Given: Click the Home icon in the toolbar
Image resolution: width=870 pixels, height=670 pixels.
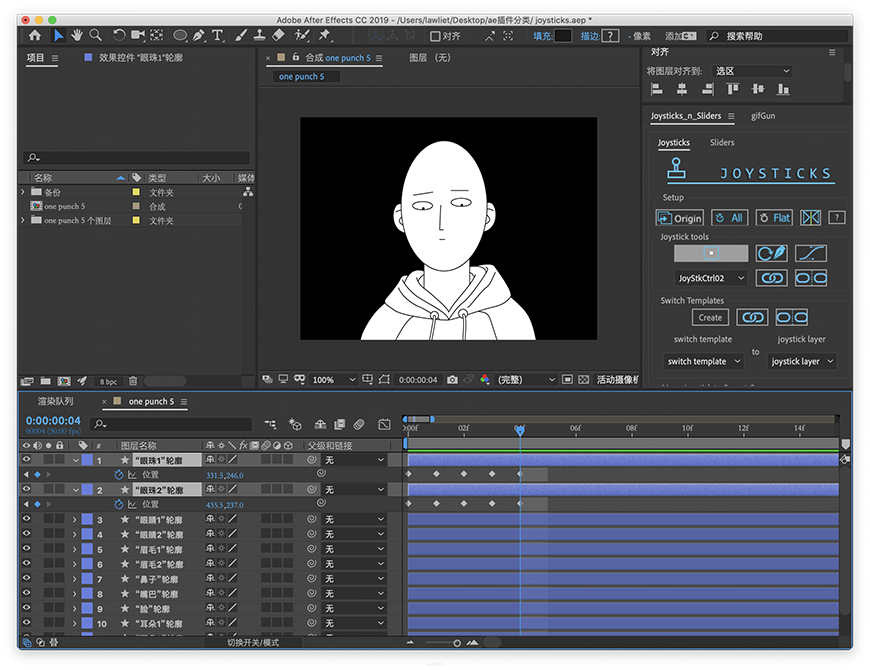Looking at the screenshot, I should (x=34, y=36).
